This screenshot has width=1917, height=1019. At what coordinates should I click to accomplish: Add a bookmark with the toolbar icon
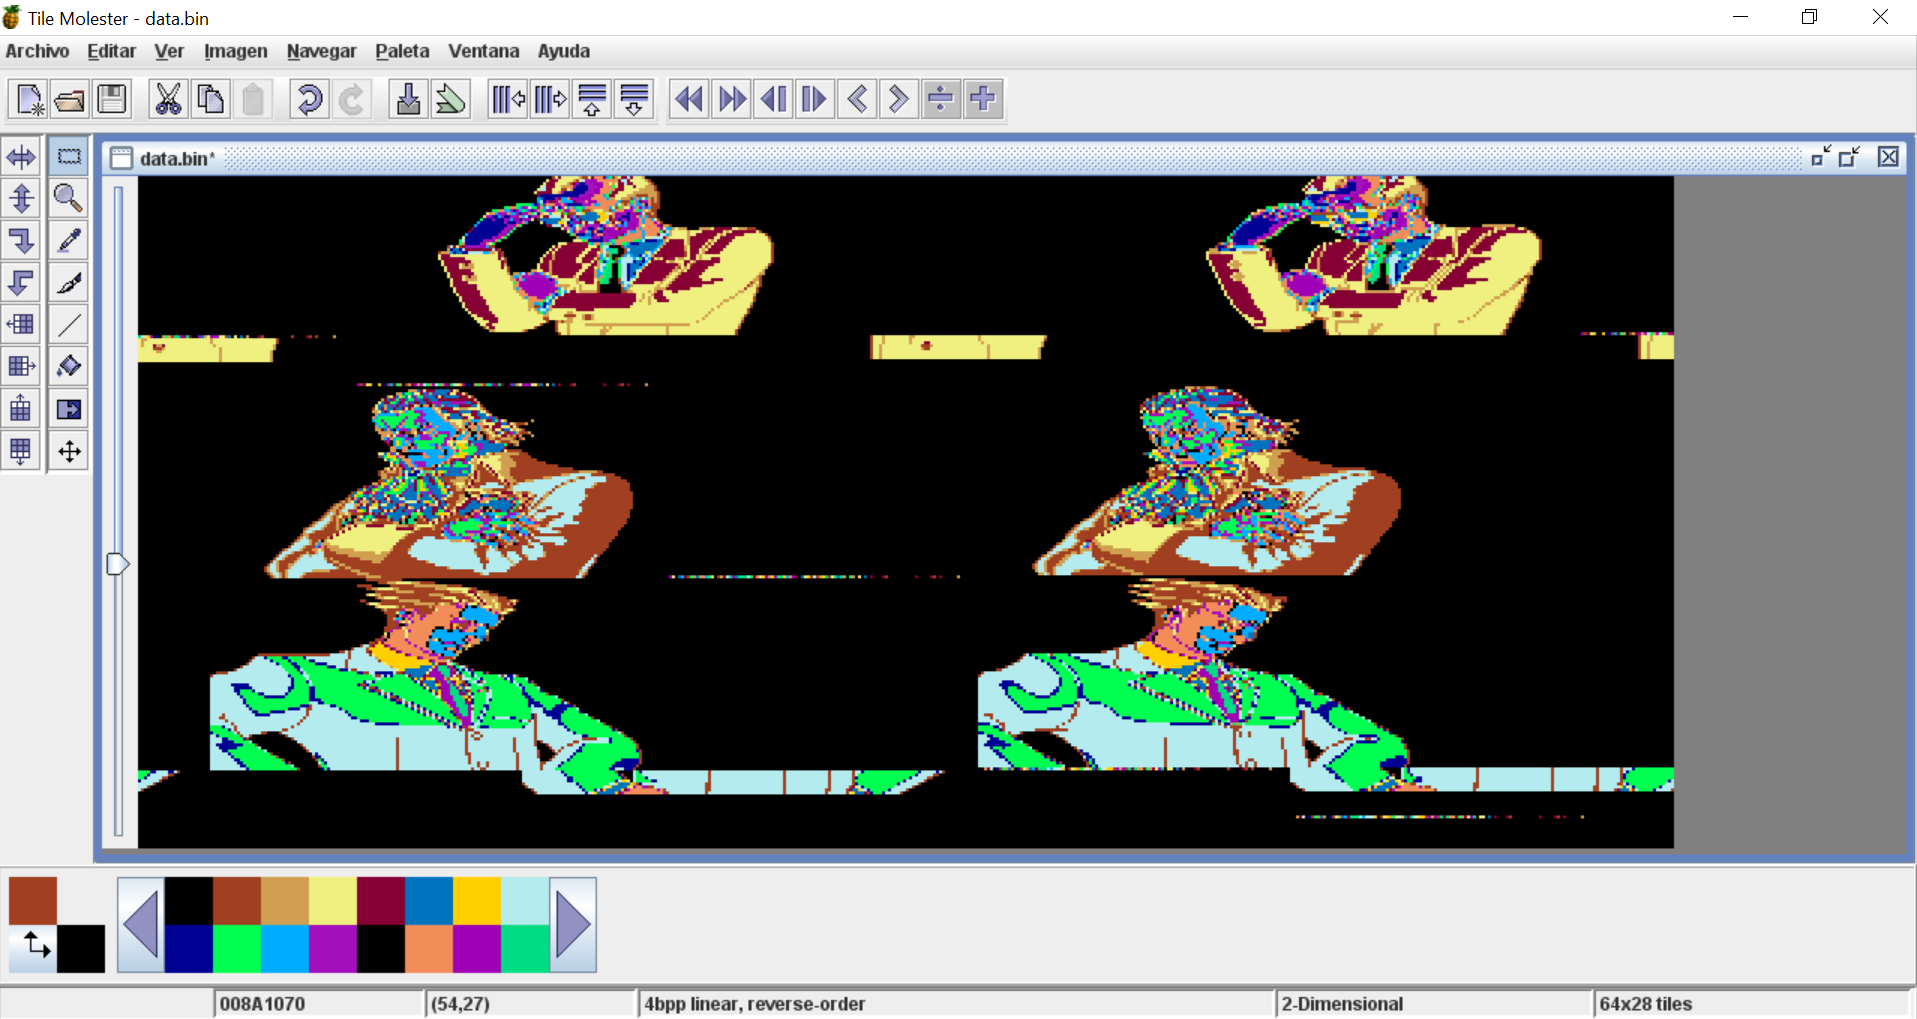pyautogui.click(x=450, y=99)
